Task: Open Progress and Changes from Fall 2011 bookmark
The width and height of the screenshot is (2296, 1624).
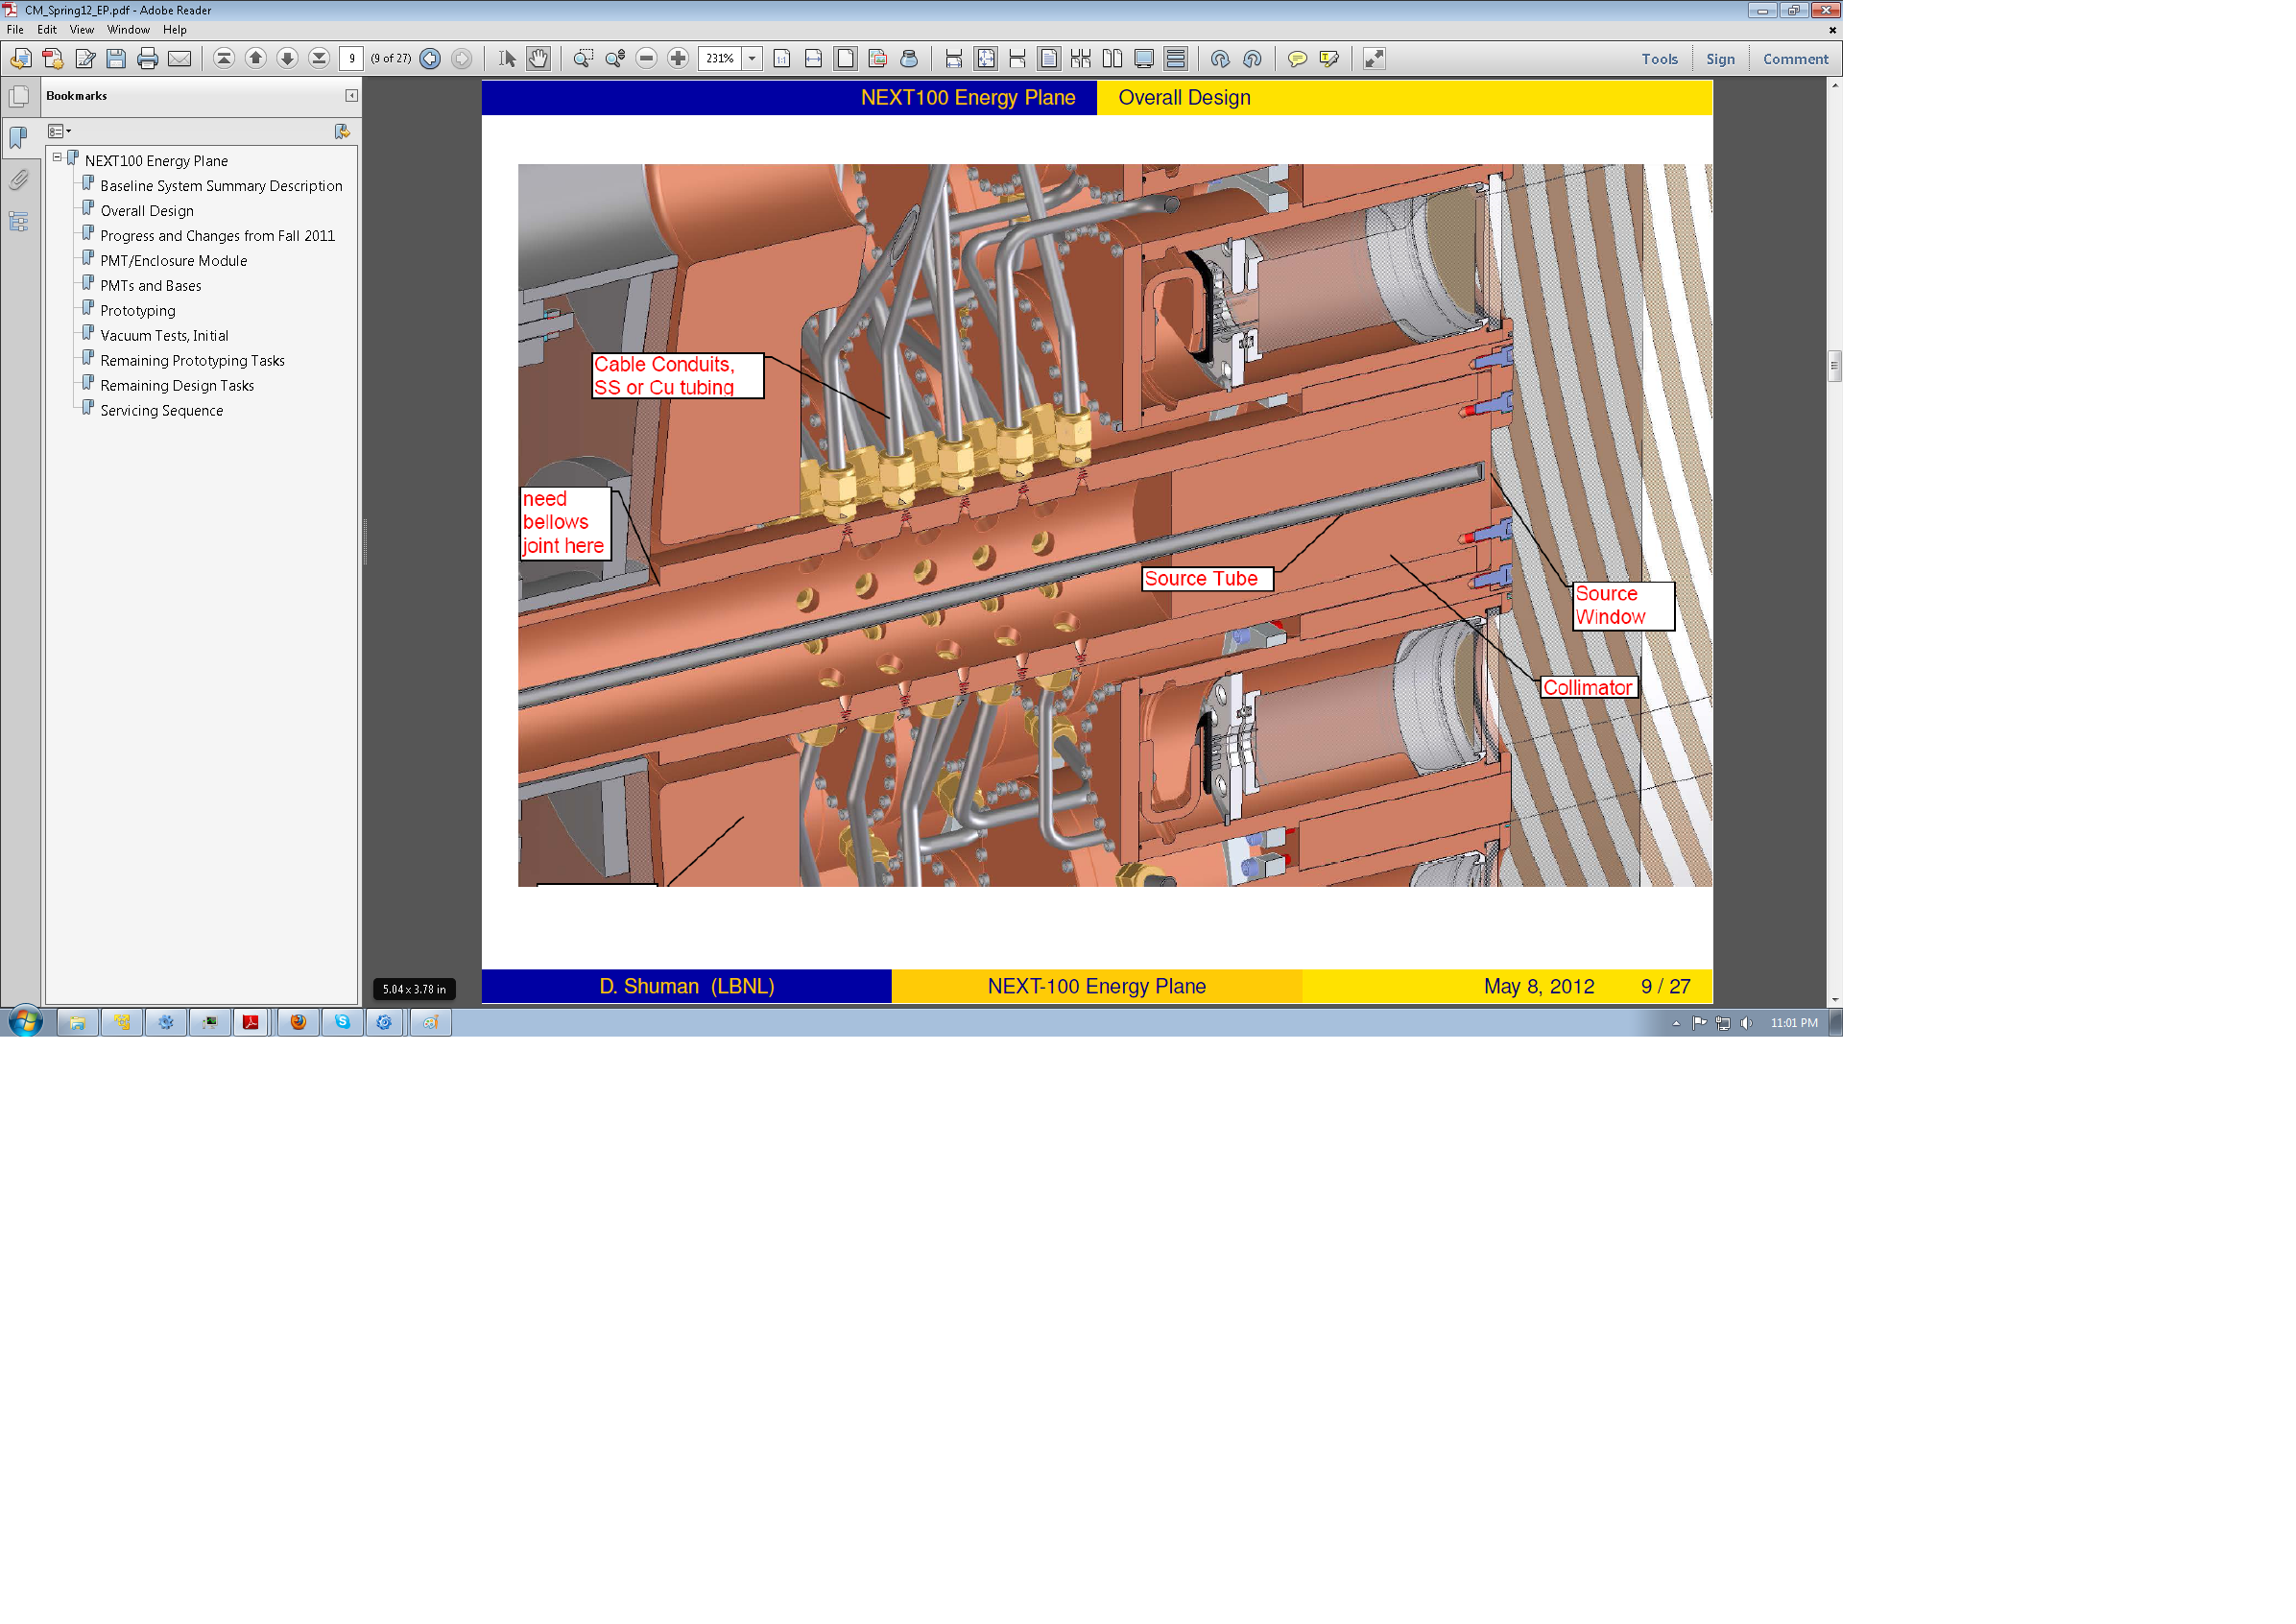Action: tap(217, 236)
